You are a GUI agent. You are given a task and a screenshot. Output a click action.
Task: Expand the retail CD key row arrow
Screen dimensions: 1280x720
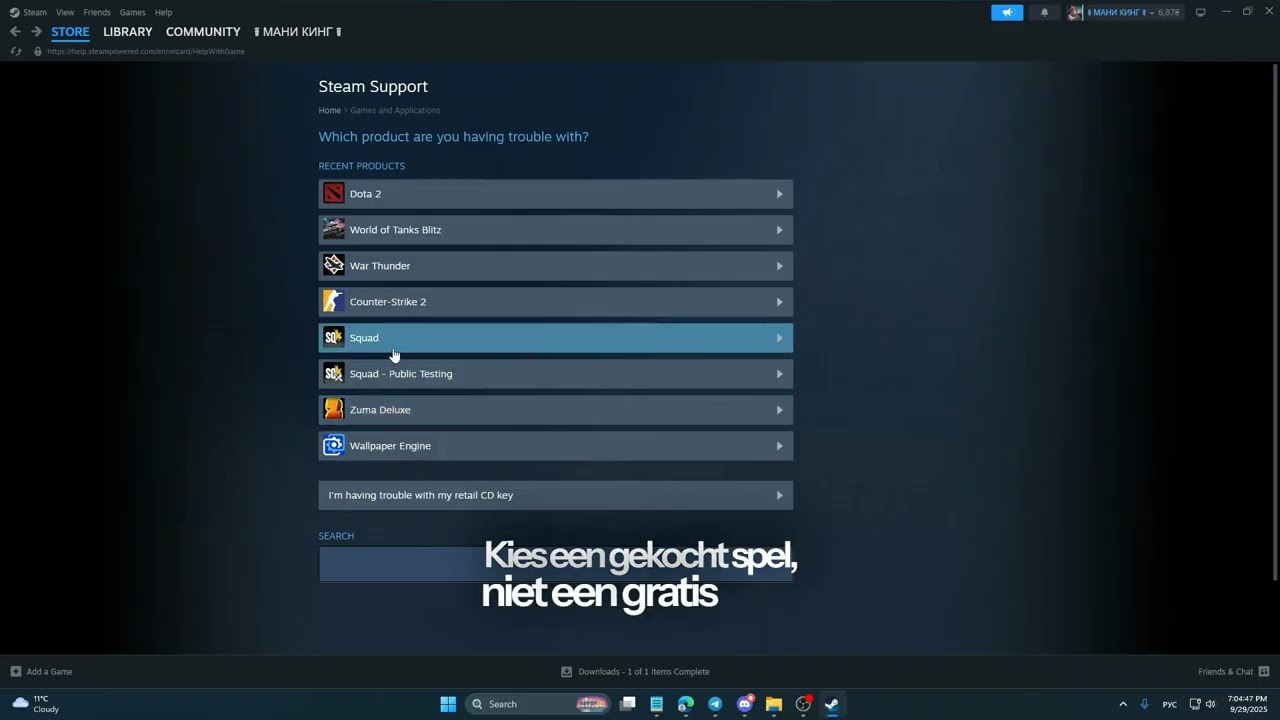click(x=779, y=495)
